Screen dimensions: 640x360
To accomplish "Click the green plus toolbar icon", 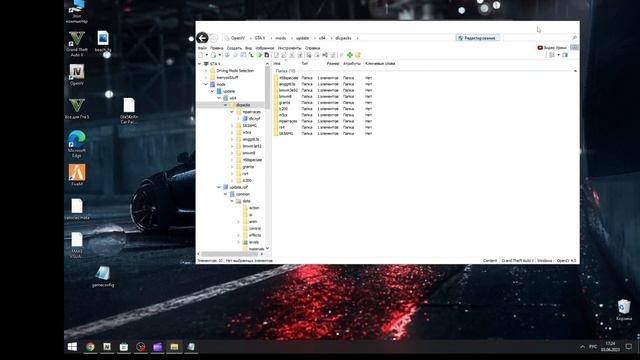I will 350,55.
